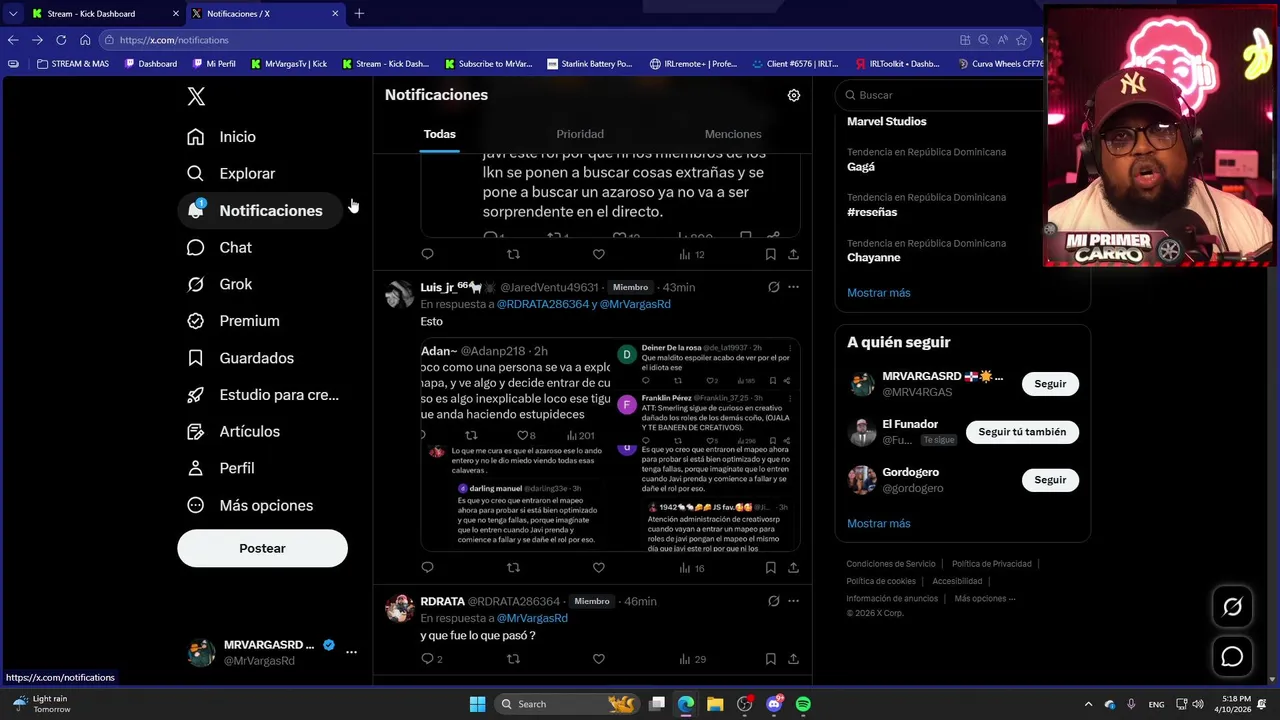Follow Gordogero suggested account
Viewport: 1280px width, 720px height.
tap(1050, 480)
